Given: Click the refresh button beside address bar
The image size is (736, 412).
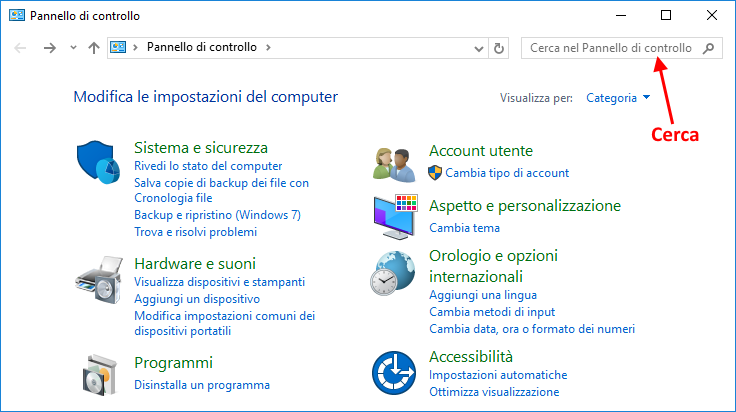Looking at the screenshot, I should pos(498,48).
